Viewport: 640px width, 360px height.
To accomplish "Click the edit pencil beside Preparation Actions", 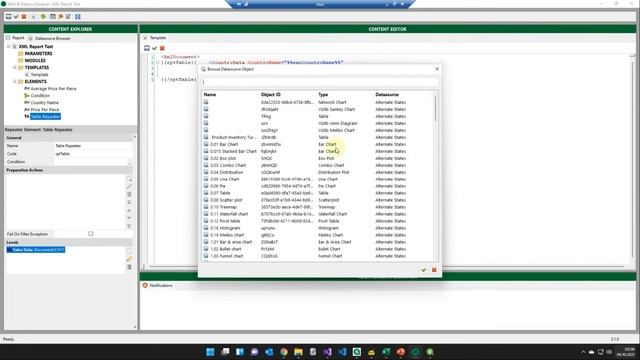I will tap(129, 187).
